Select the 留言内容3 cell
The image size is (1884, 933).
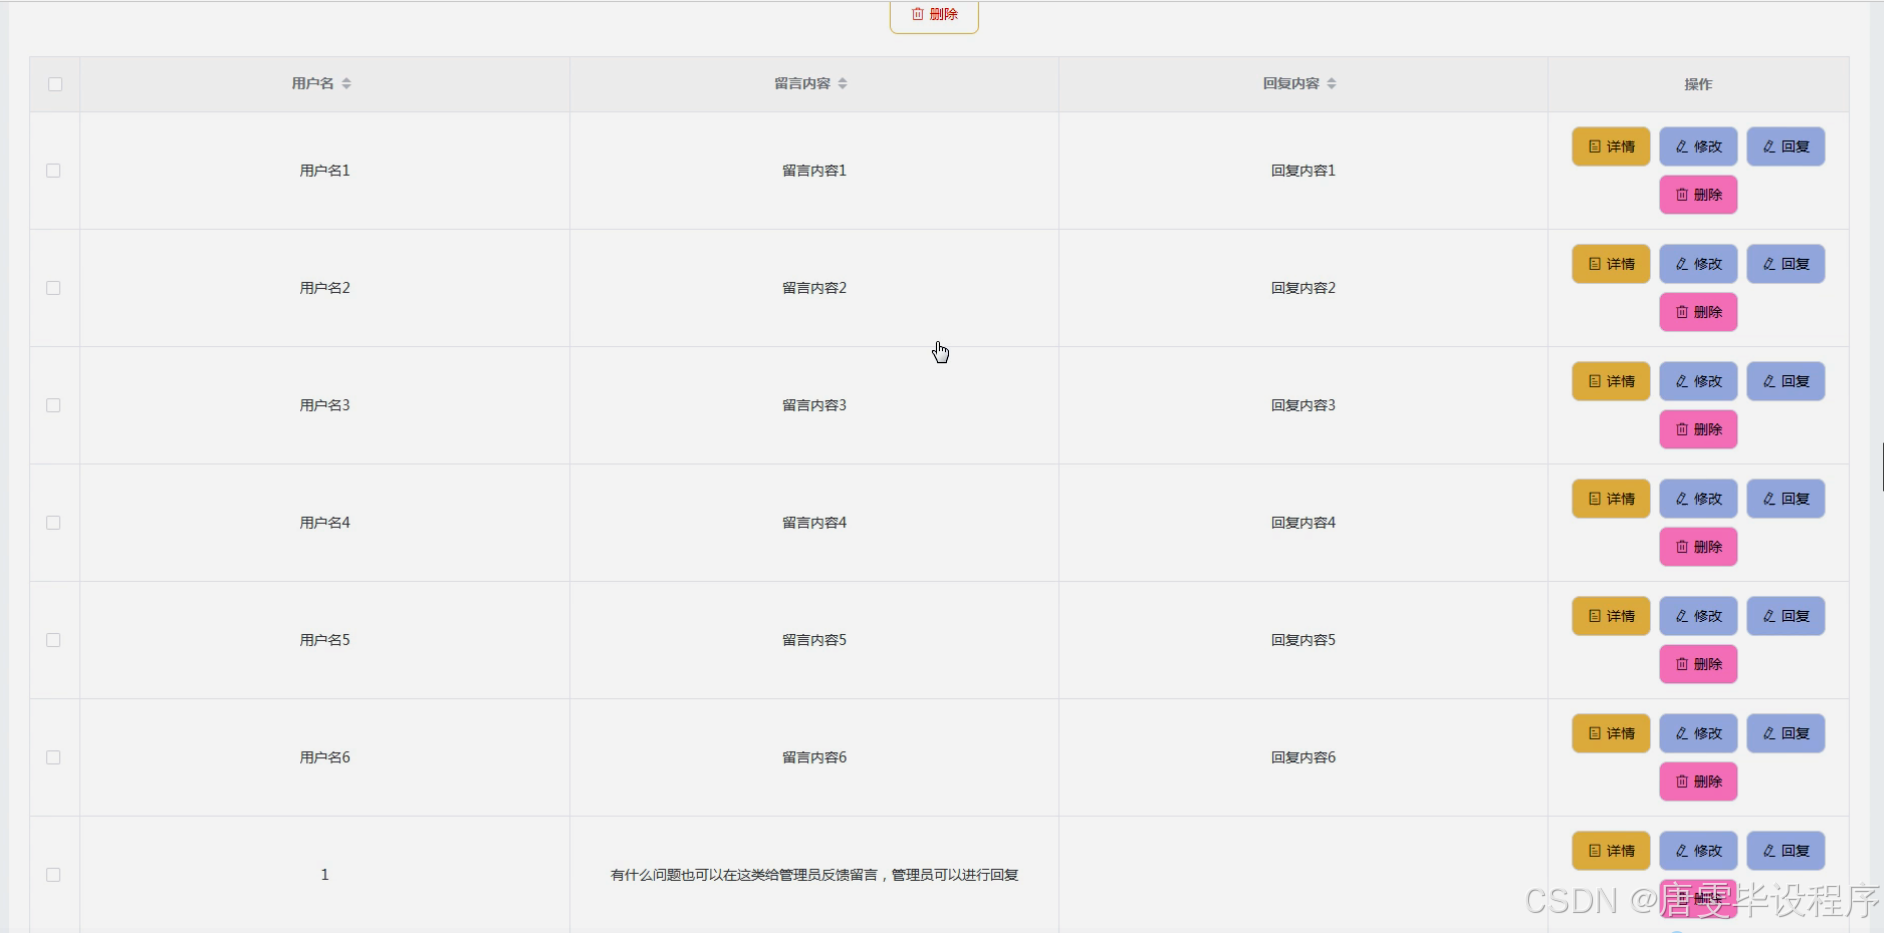(x=814, y=405)
